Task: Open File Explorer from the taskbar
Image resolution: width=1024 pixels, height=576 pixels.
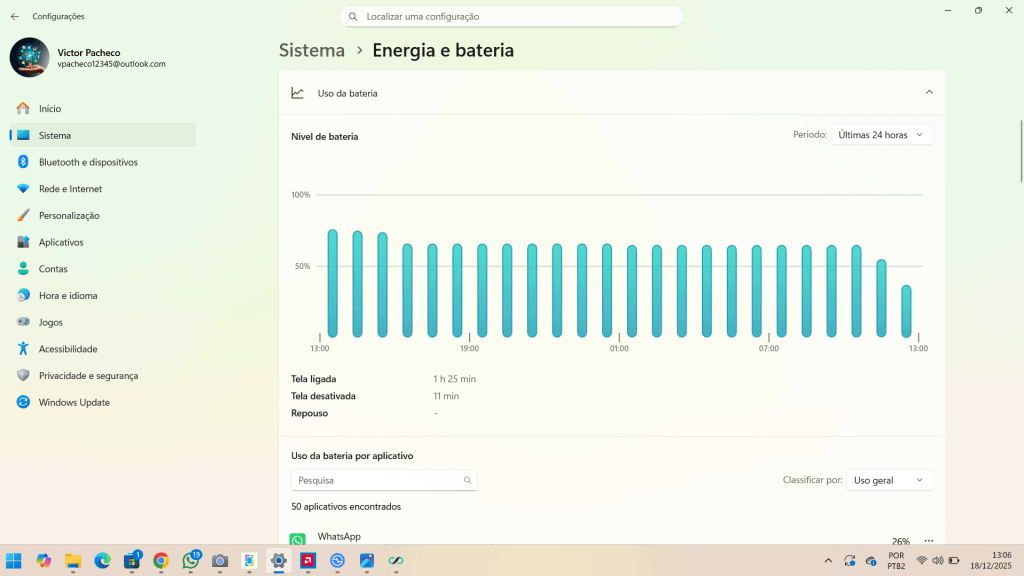Action: coord(72,560)
